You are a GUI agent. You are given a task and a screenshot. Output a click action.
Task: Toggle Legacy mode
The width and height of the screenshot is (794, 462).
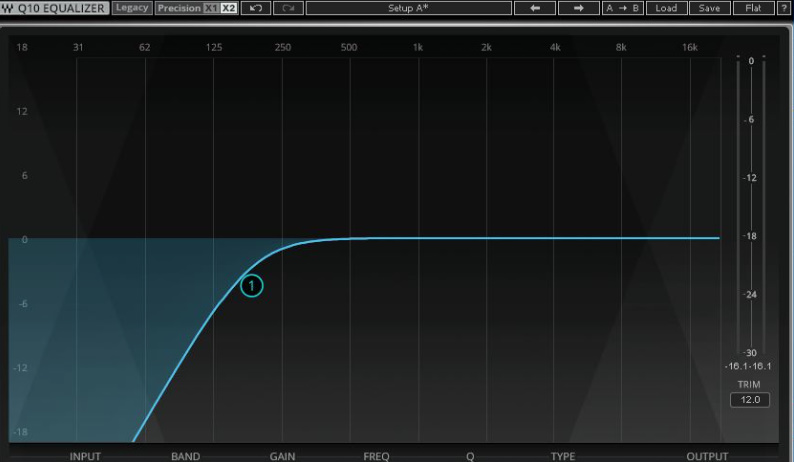tap(131, 8)
